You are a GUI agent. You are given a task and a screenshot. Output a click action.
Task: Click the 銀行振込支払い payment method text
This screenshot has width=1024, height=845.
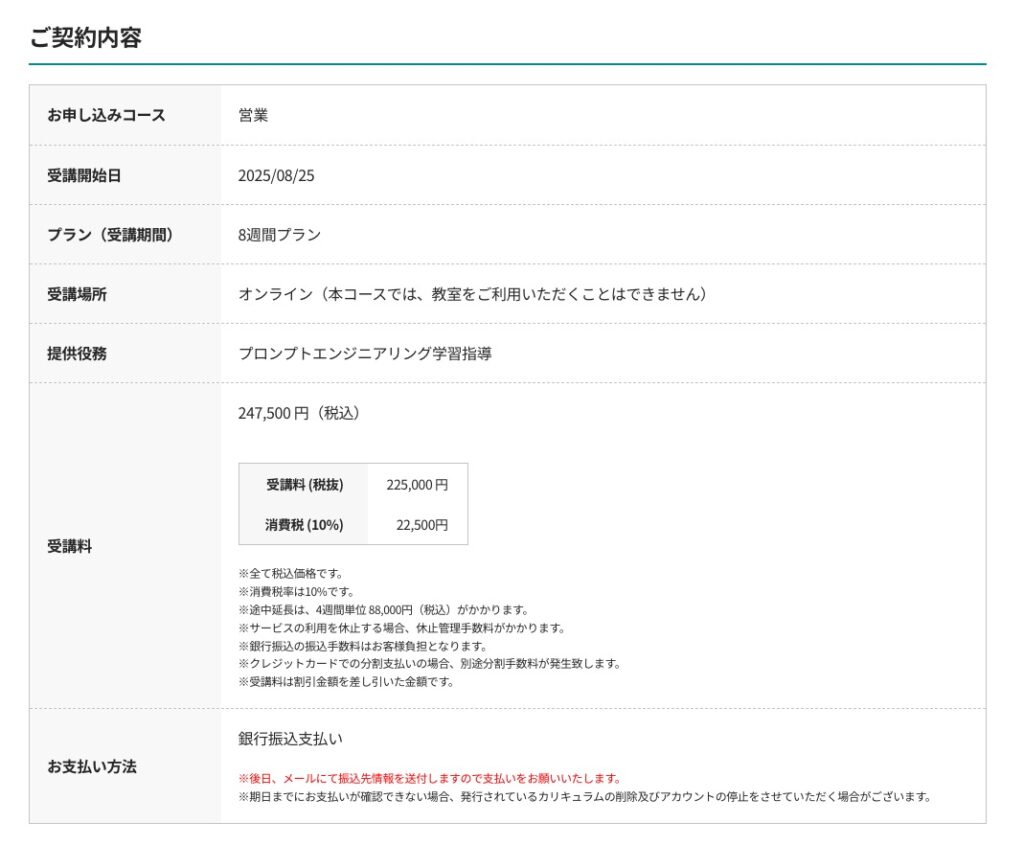[x=290, y=739]
